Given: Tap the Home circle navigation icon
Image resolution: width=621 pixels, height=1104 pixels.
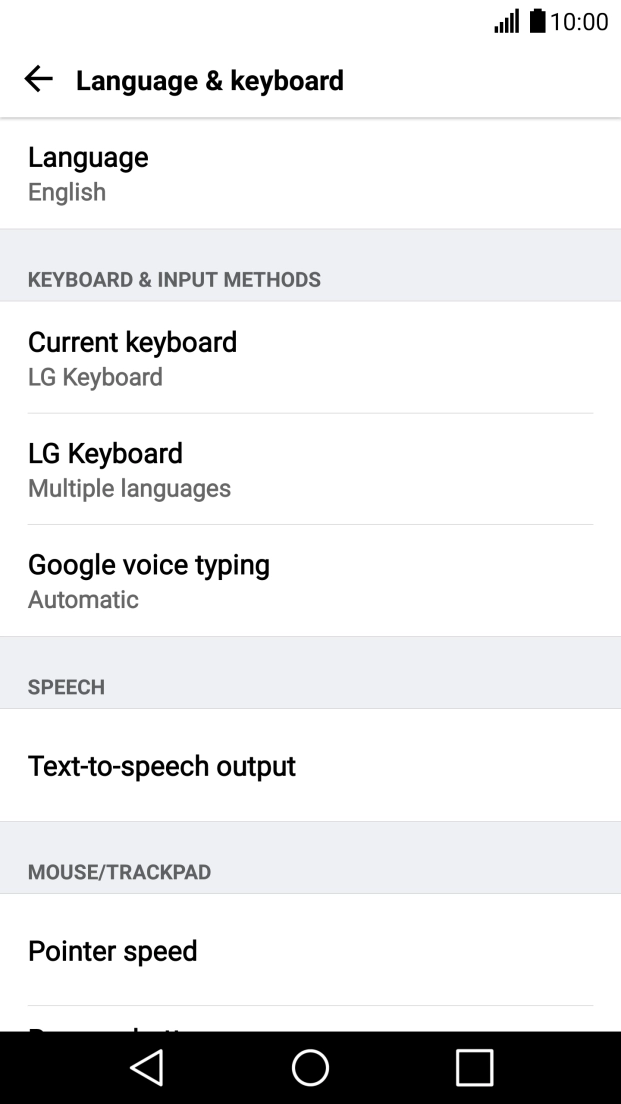Looking at the screenshot, I should [310, 1067].
